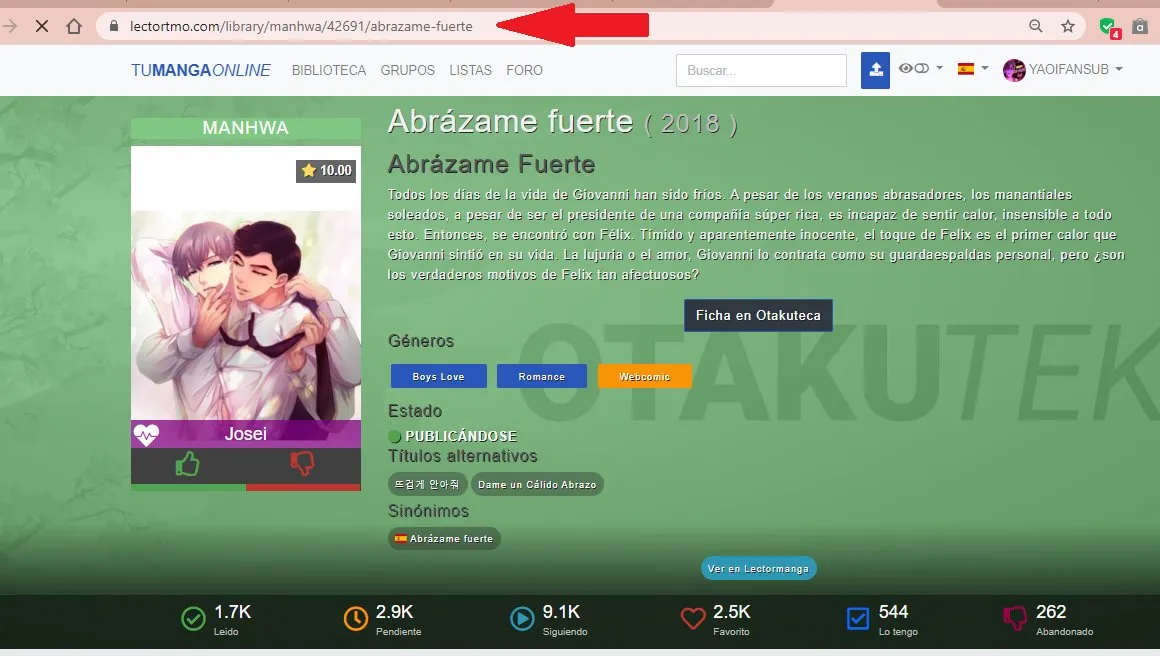
Task: Go to the browser home page icon
Action: (x=74, y=27)
